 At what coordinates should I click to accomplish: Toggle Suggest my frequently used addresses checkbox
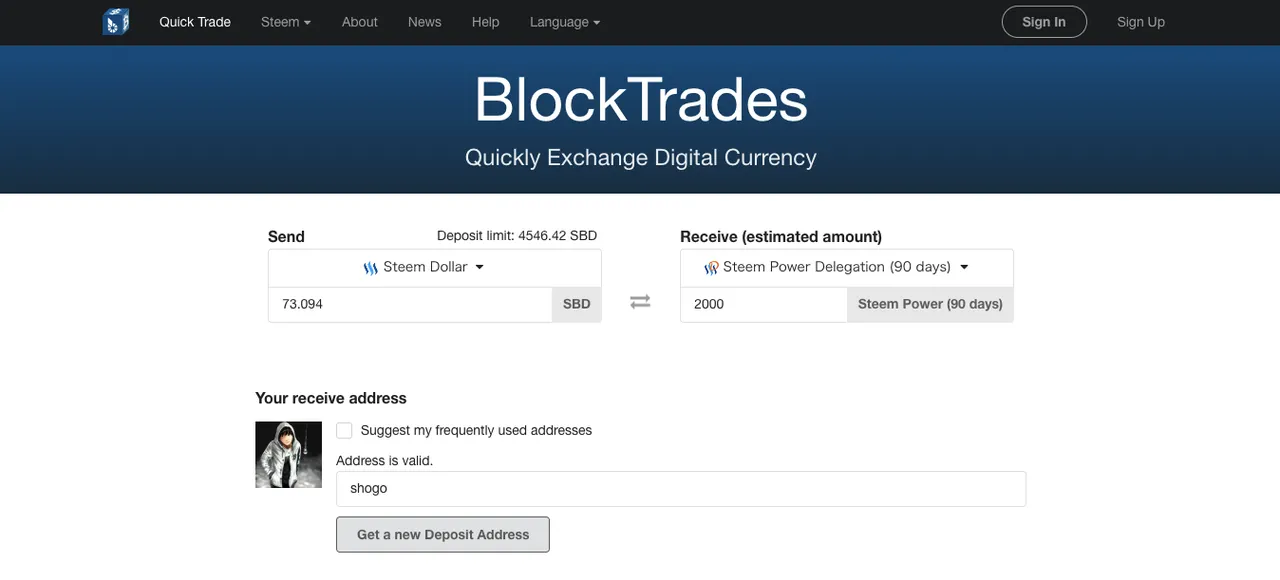pos(344,430)
